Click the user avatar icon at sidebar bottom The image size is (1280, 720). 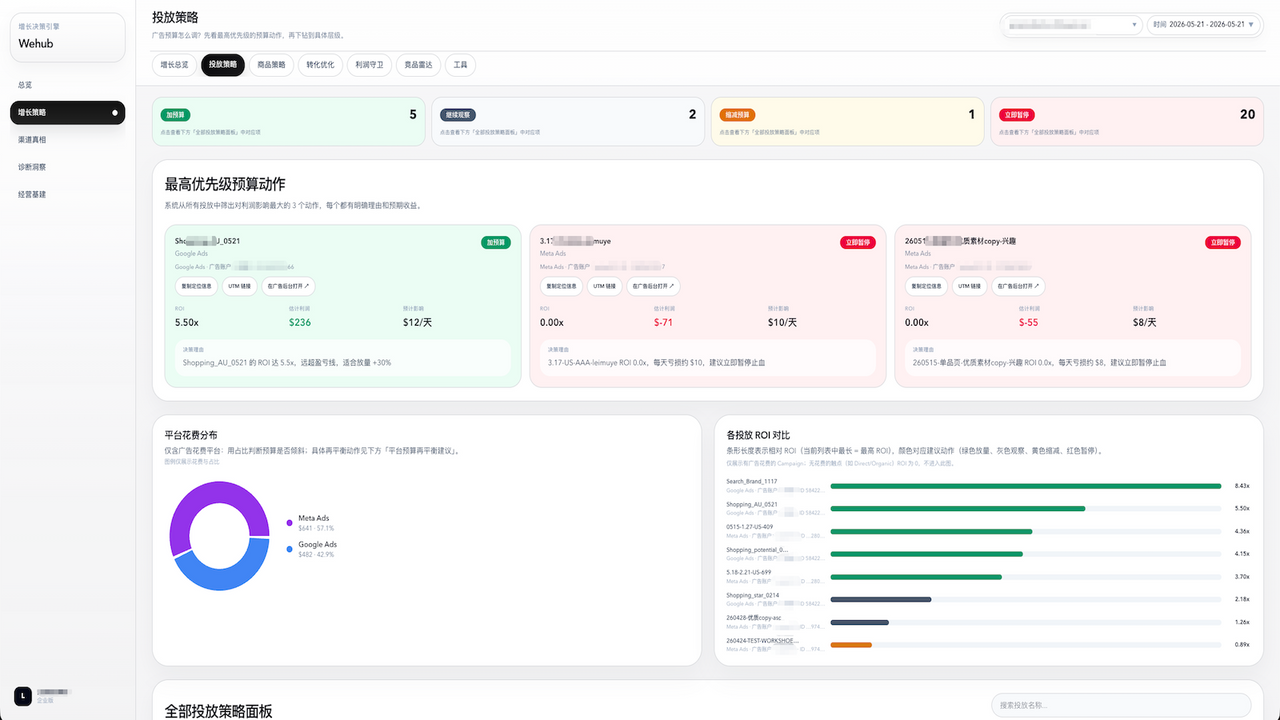coord(22,696)
